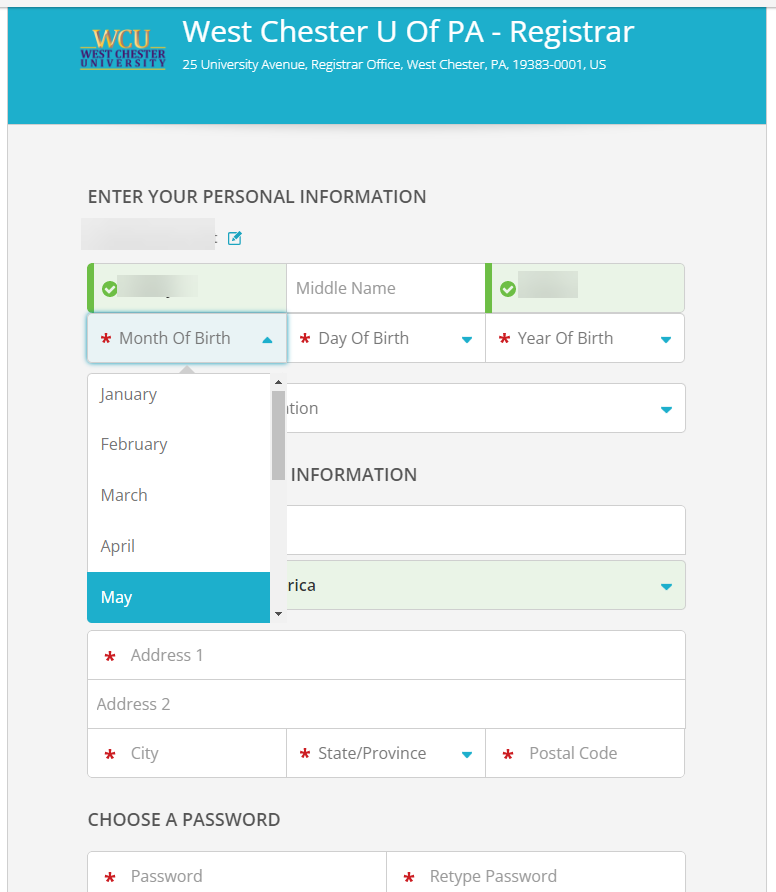Click green checkmark icon in first name field
This screenshot has height=892, width=776.
109,289
